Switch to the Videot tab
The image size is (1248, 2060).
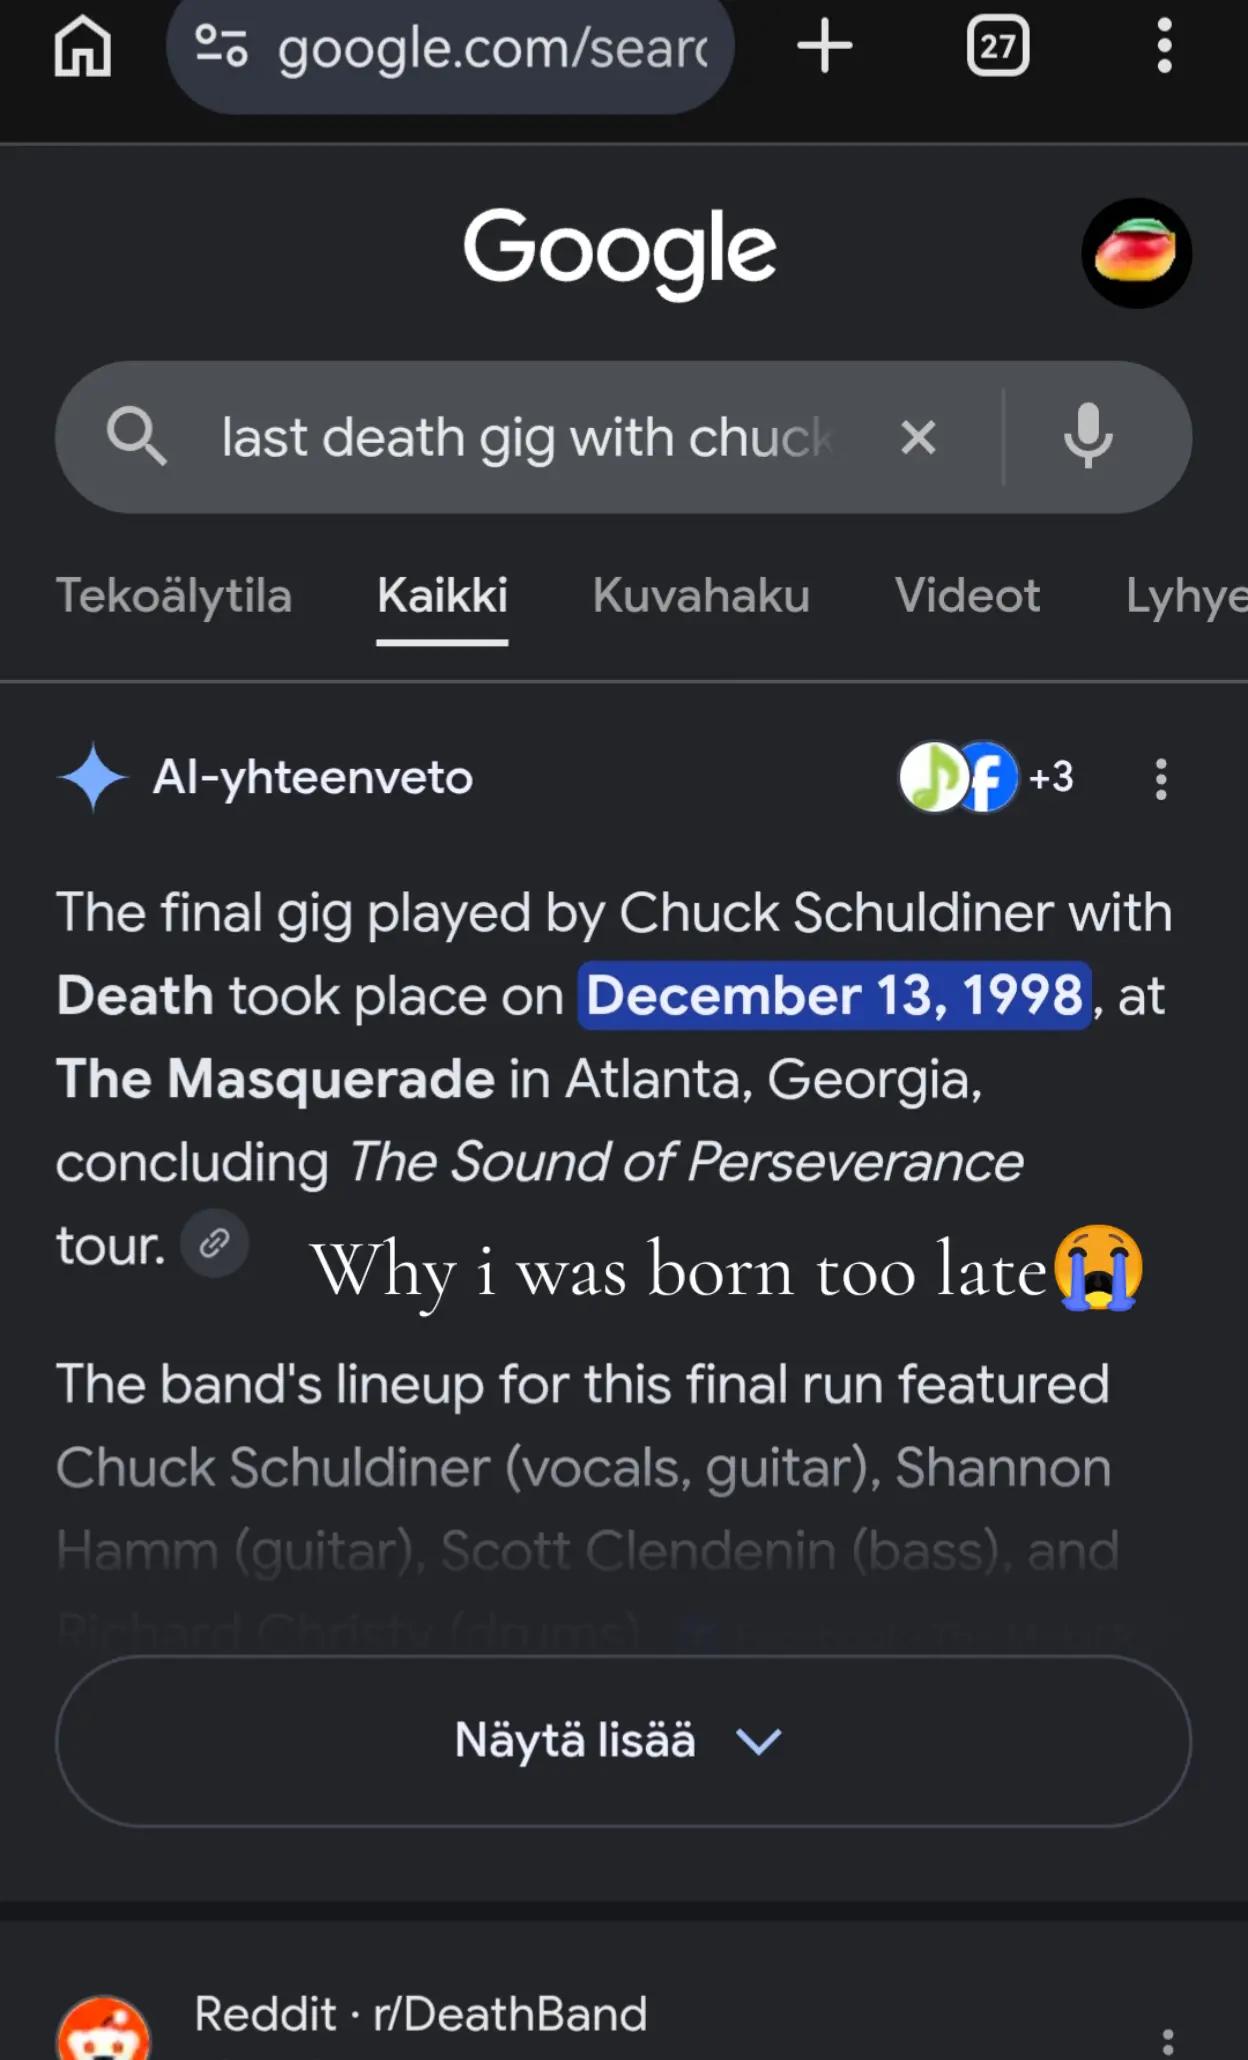point(968,596)
